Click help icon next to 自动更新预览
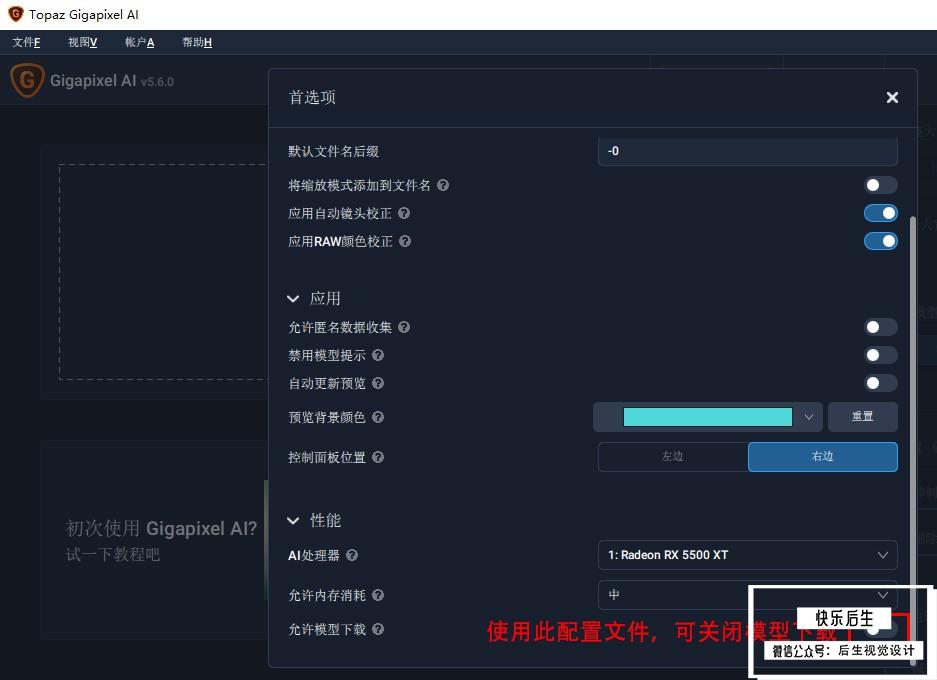This screenshot has width=937, height=680. click(x=378, y=384)
